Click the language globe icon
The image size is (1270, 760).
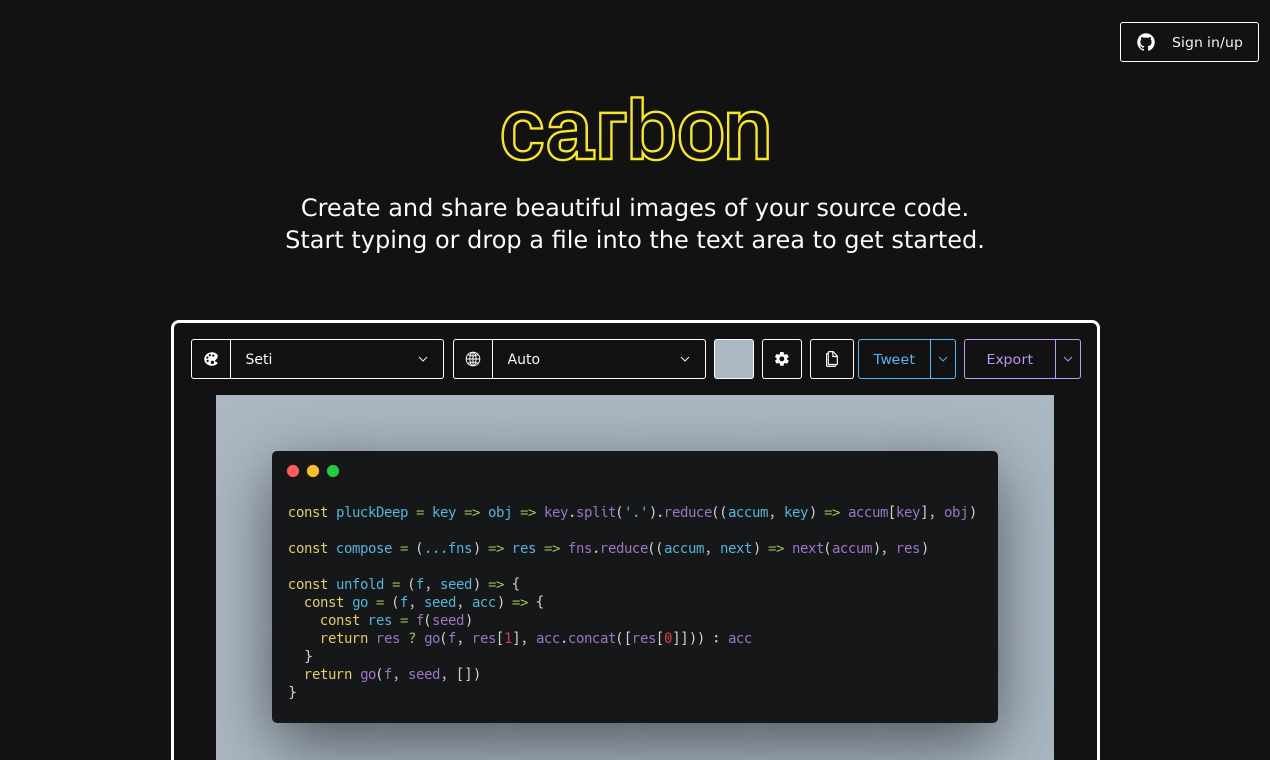(473, 359)
